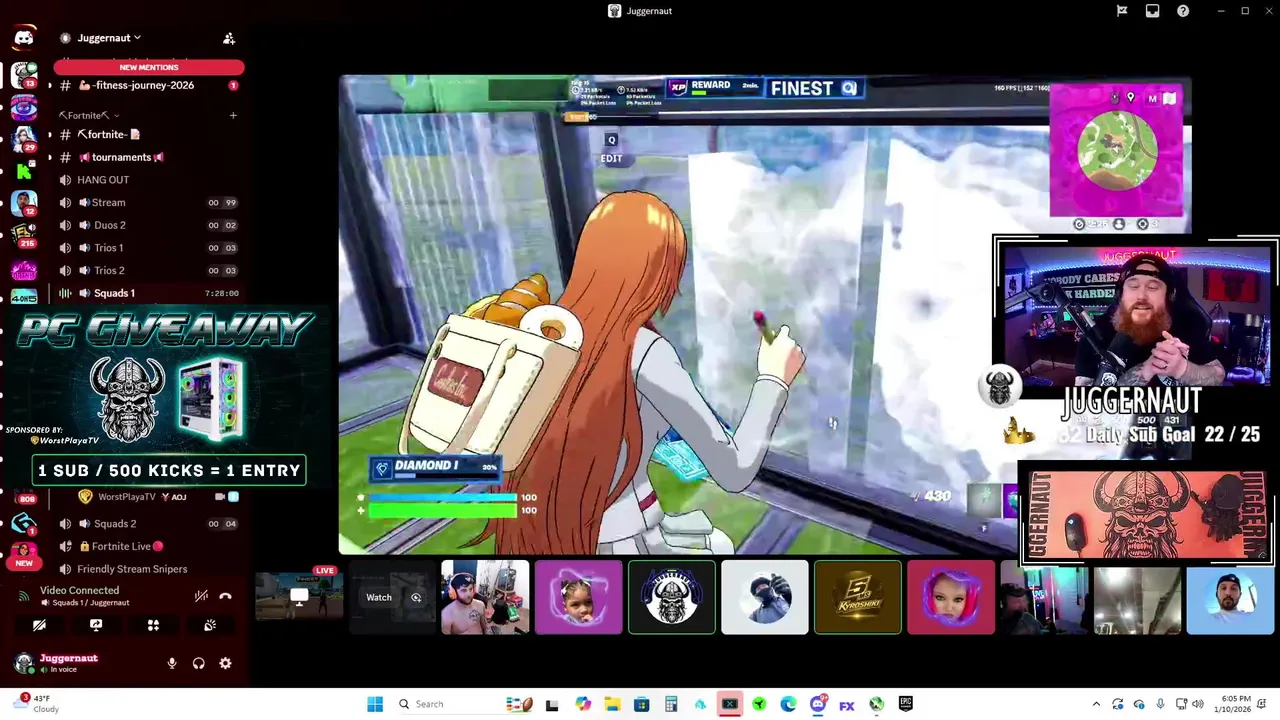Image resolution: width=1280 pixels, height=720 pixels.
Task: Mute microphone in user panel
Action: 172,663
